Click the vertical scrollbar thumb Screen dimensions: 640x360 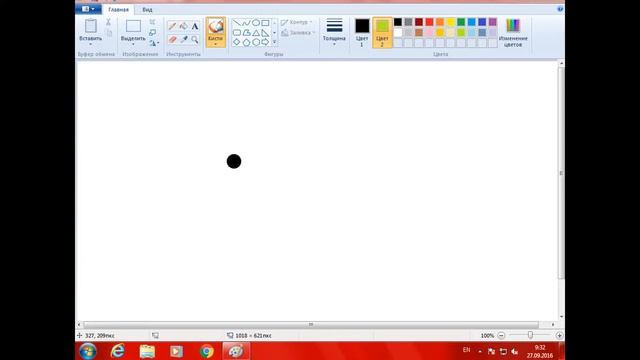(561, 173)
